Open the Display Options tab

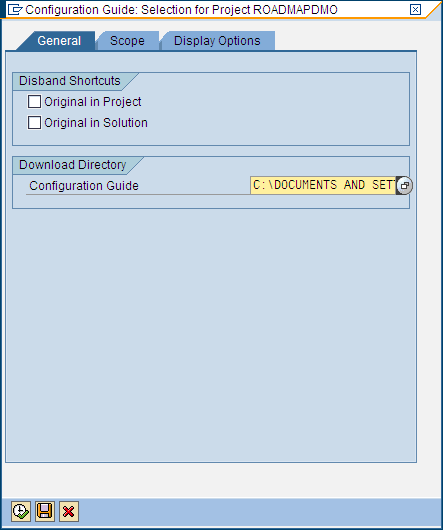[217, 41]
